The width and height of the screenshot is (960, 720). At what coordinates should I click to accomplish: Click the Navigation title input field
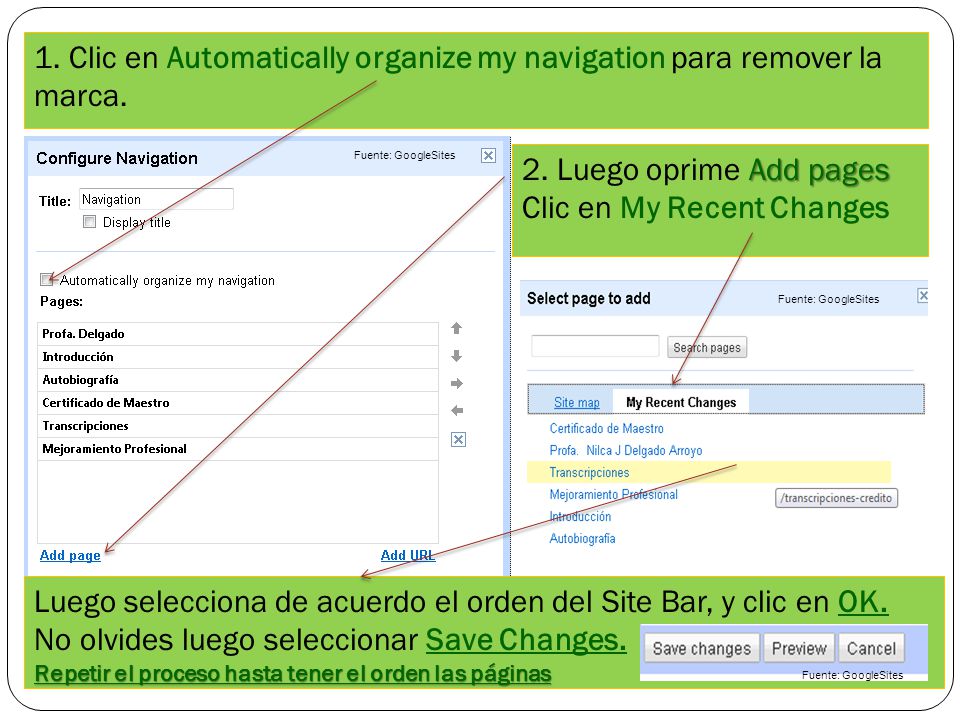(x=156, y=199)
